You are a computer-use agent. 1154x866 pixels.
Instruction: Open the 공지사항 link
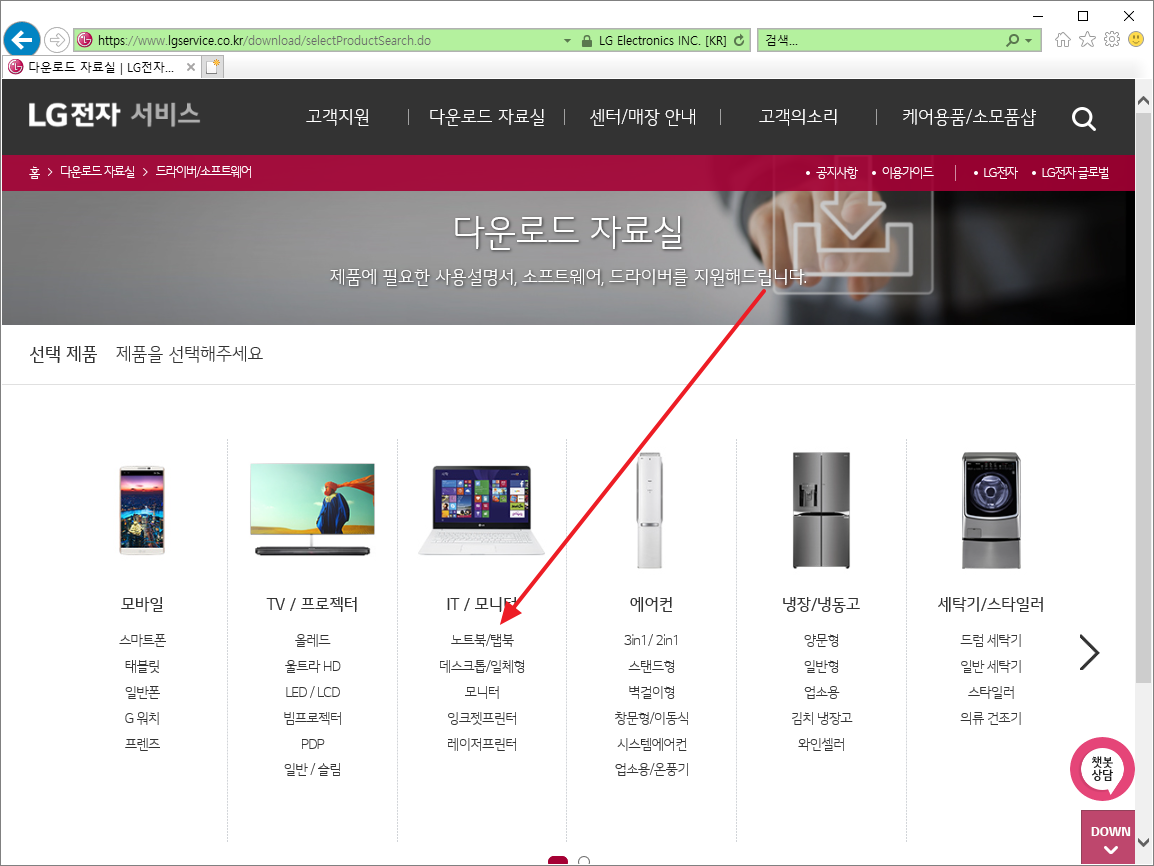[837, 172]
